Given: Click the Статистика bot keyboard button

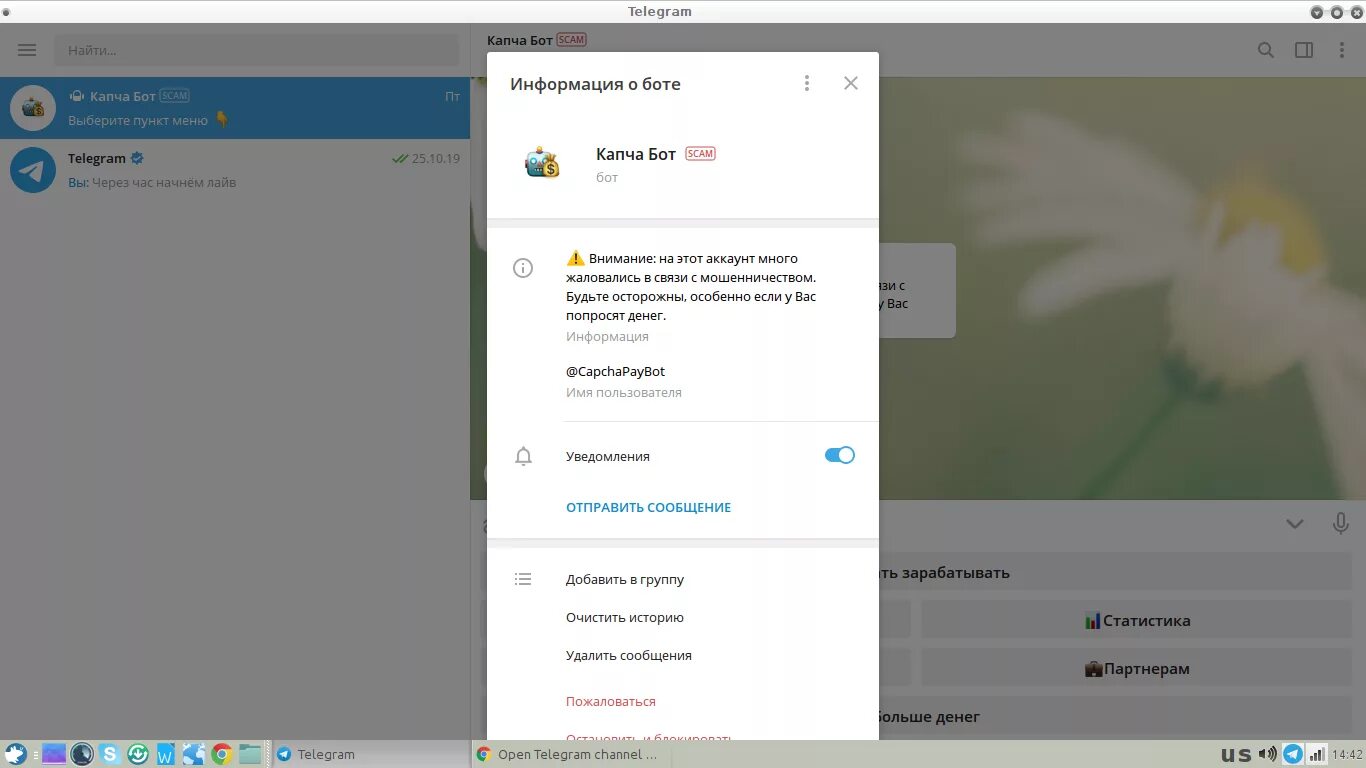Looking at the screenshot, I should 1136,620.
